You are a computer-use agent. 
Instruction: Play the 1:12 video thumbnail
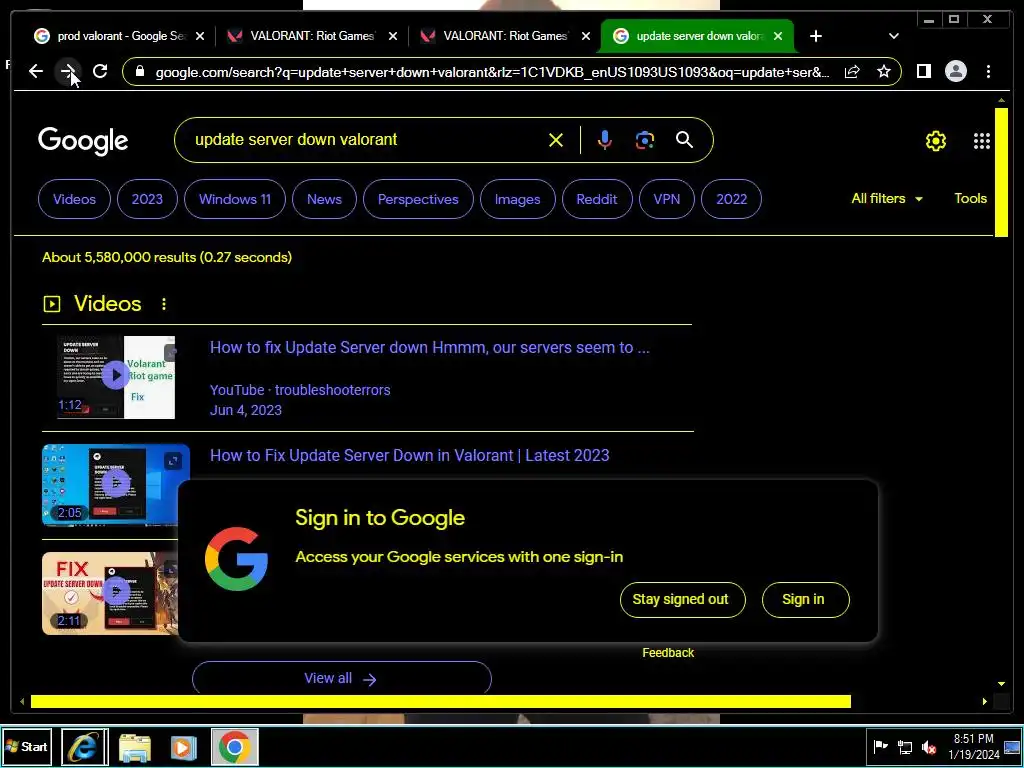click(x=116, y=377)
